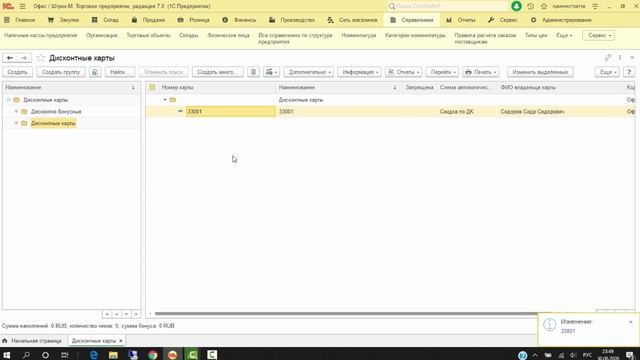Collapse the root Дисконтные карты tree node
Image resolution: width=640 pixels, height=360 pixels.
click(9, 100)
